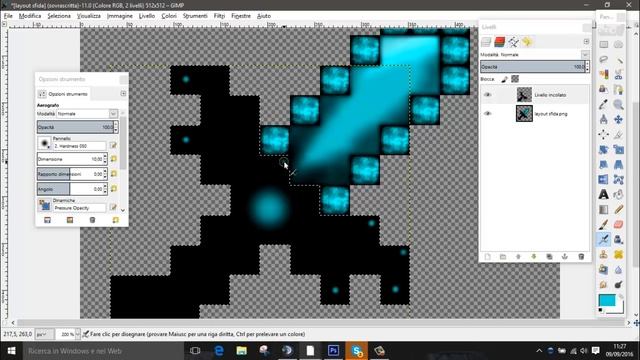Click the Pennello brush preview thumbnail

[x=44, y=143]
